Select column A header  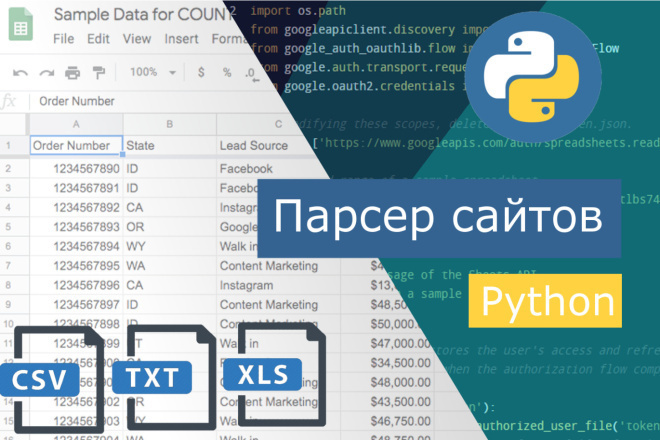click(x=76, y=124)
